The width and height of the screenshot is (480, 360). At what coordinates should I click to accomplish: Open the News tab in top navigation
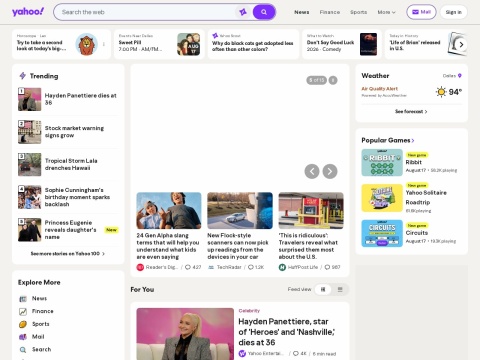point(302,12)
